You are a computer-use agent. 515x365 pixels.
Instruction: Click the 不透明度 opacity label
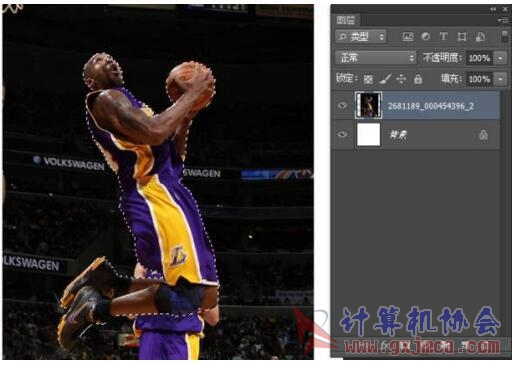442,58
